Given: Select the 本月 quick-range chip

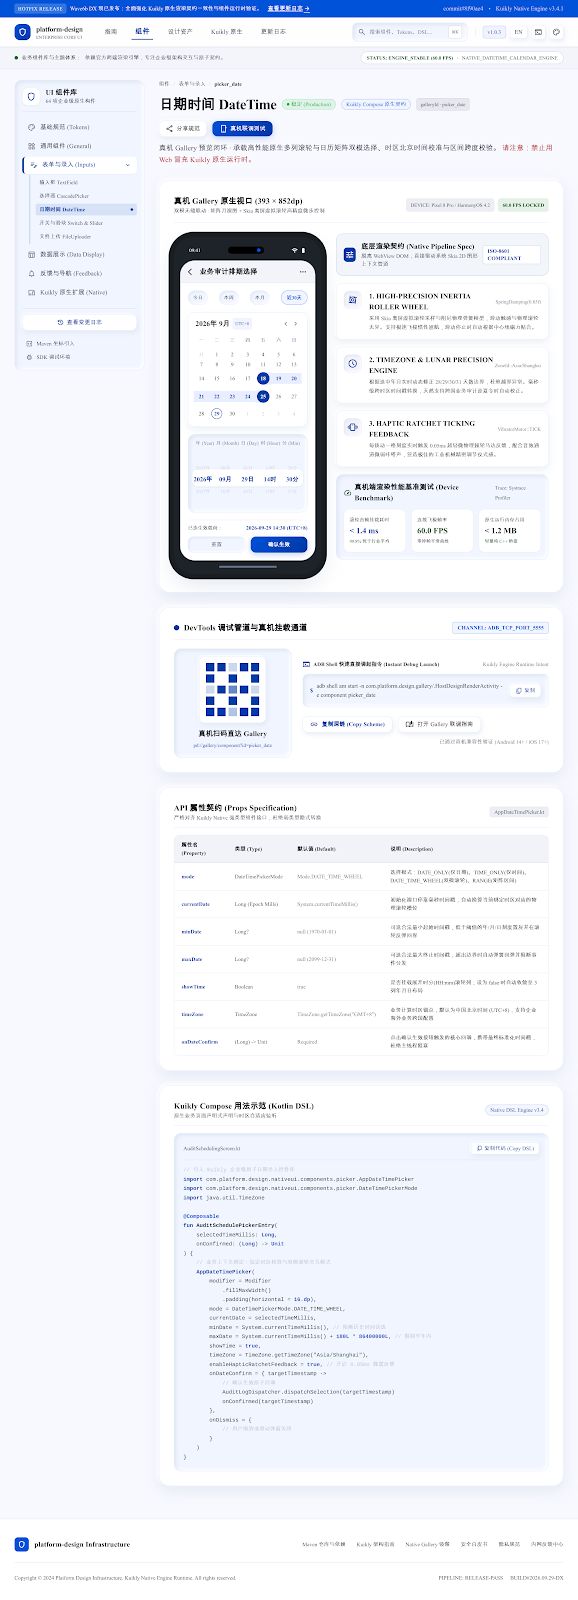Looking at the screenshot, I should pyautogui.click(x=258, y=297).
